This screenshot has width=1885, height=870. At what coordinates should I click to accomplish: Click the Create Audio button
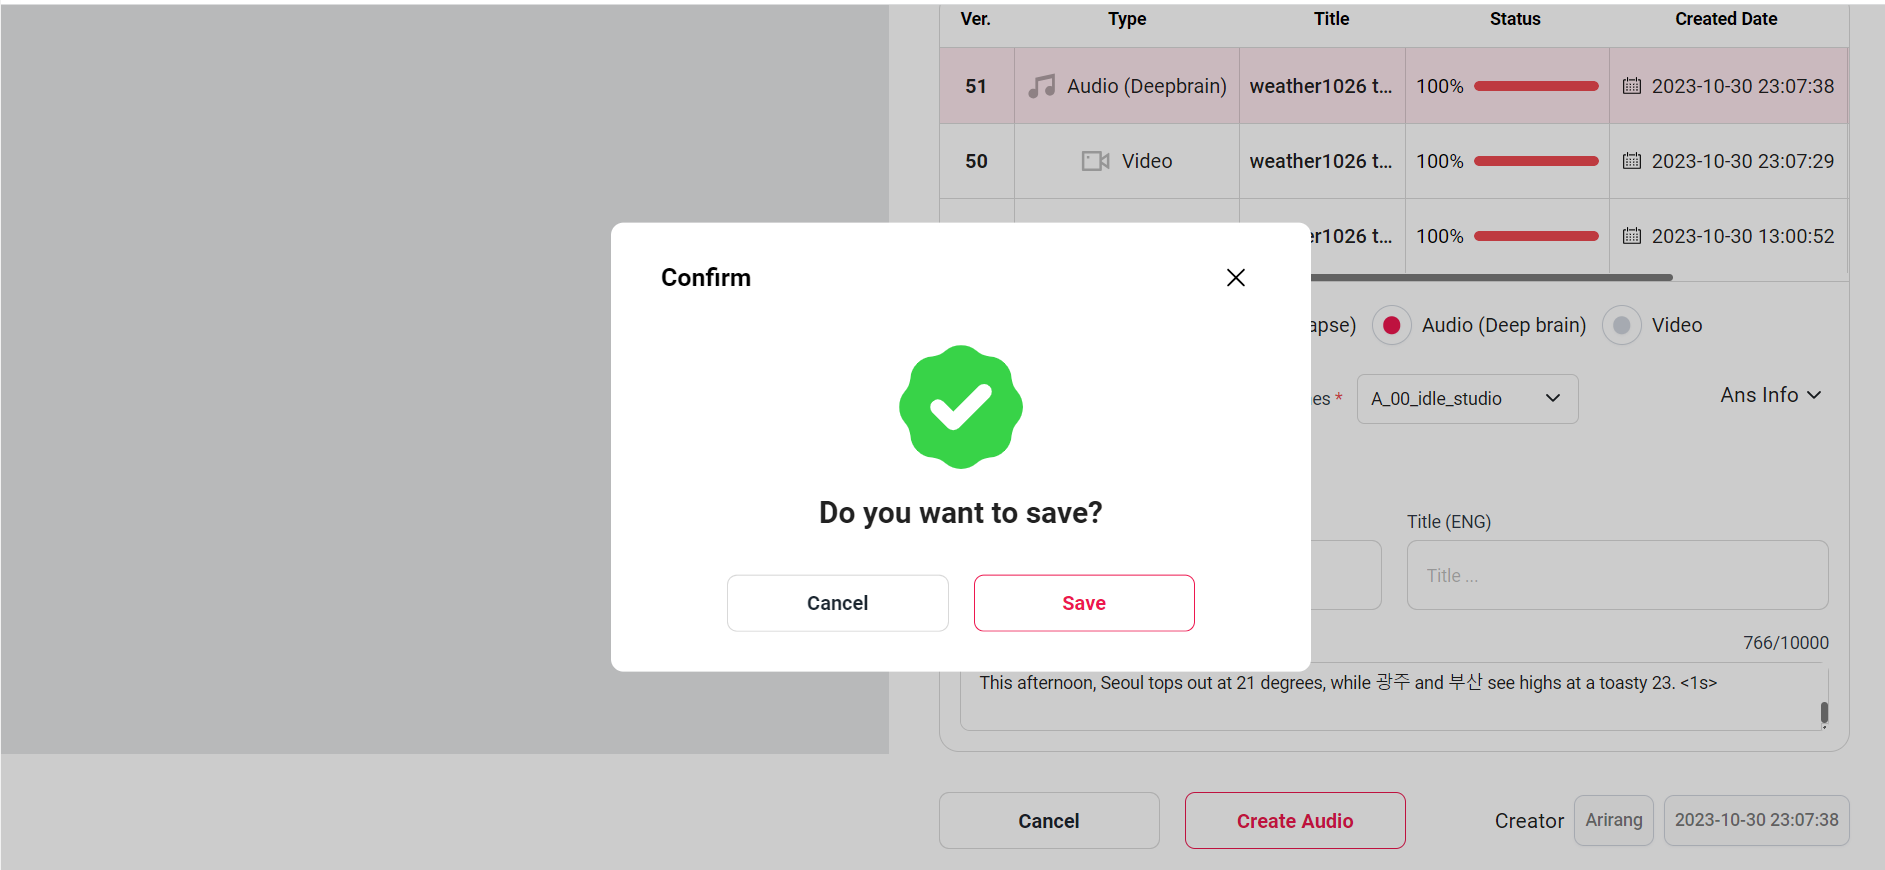tap(1294, 821)
